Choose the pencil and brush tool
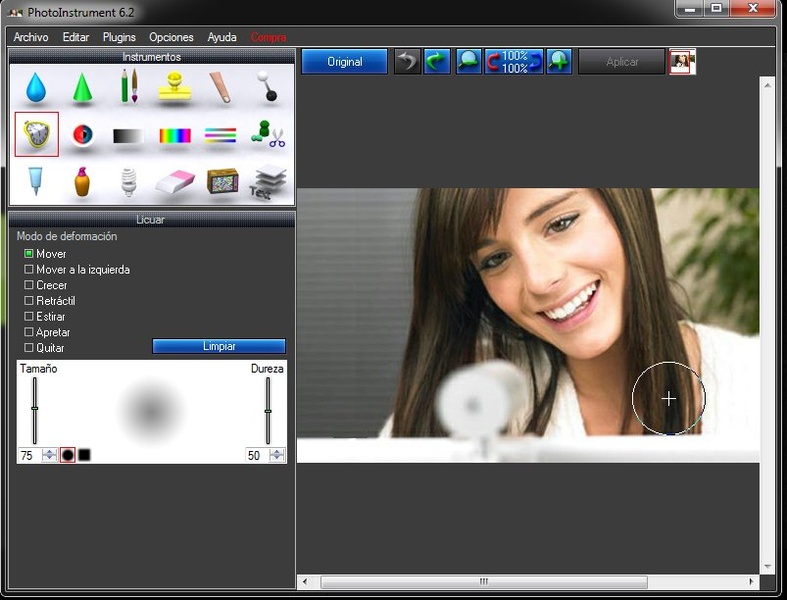The height and width of the screenshot is (600, 787). pos(129,86)
